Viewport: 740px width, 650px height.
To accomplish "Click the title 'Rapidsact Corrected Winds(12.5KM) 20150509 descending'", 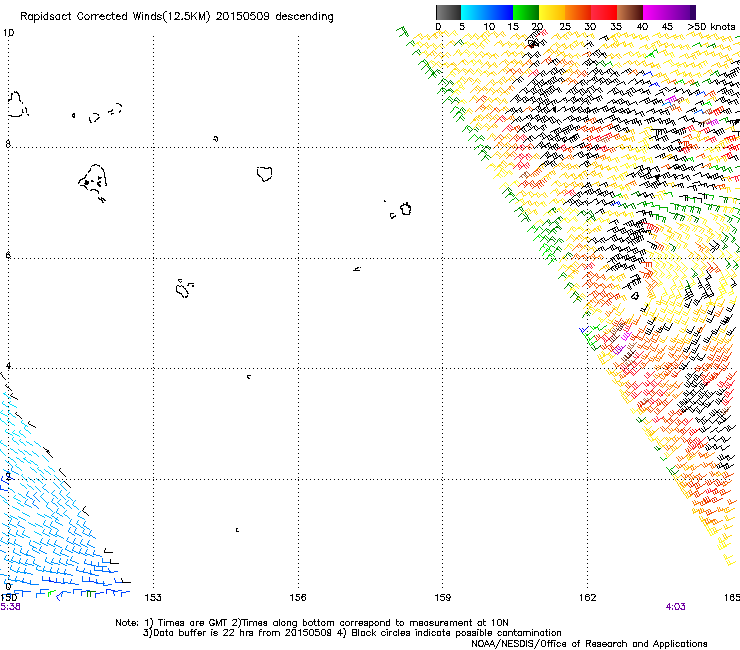I will coord(177,17).
